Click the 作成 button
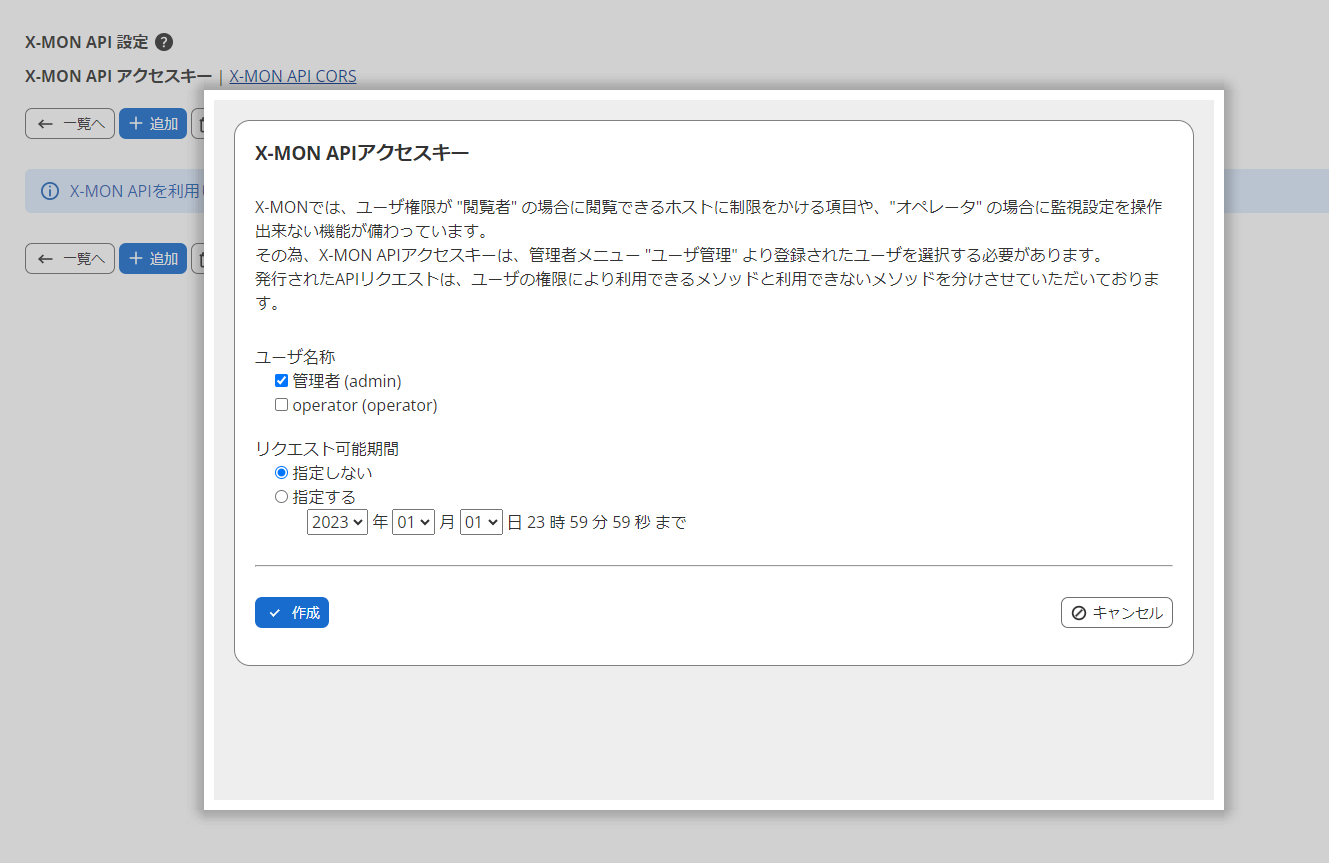1329x863 pixels. click(292, 613)
